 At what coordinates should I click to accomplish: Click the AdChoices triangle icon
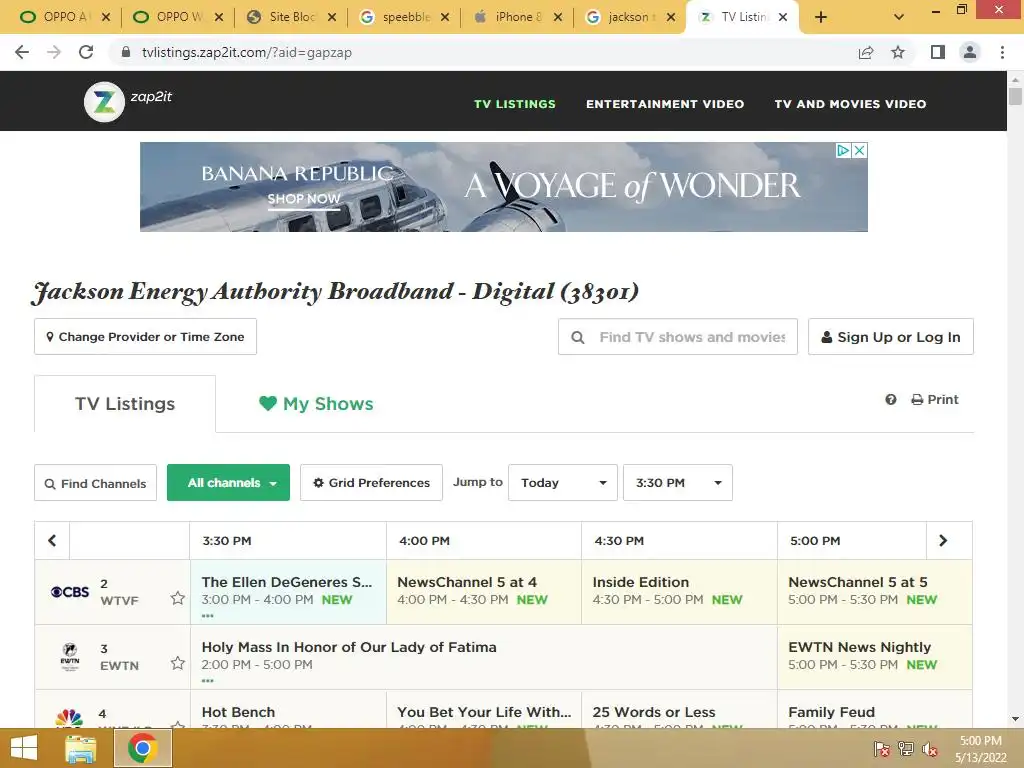[844, 150]
